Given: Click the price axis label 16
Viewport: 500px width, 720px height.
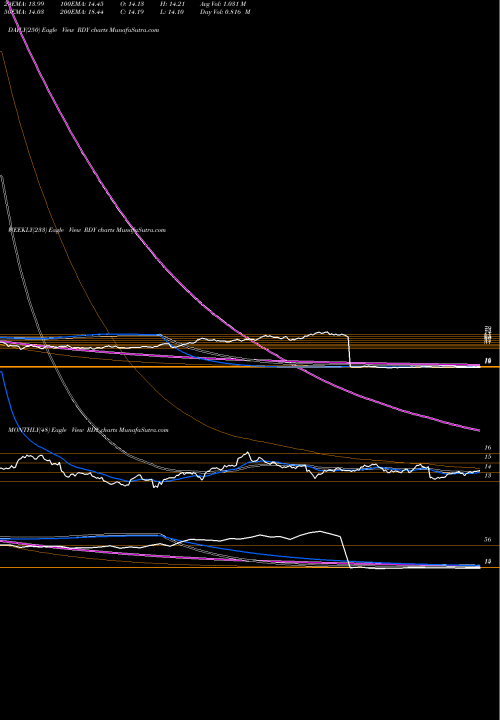Looking at the screenshot, I should (x=488, y=447).
